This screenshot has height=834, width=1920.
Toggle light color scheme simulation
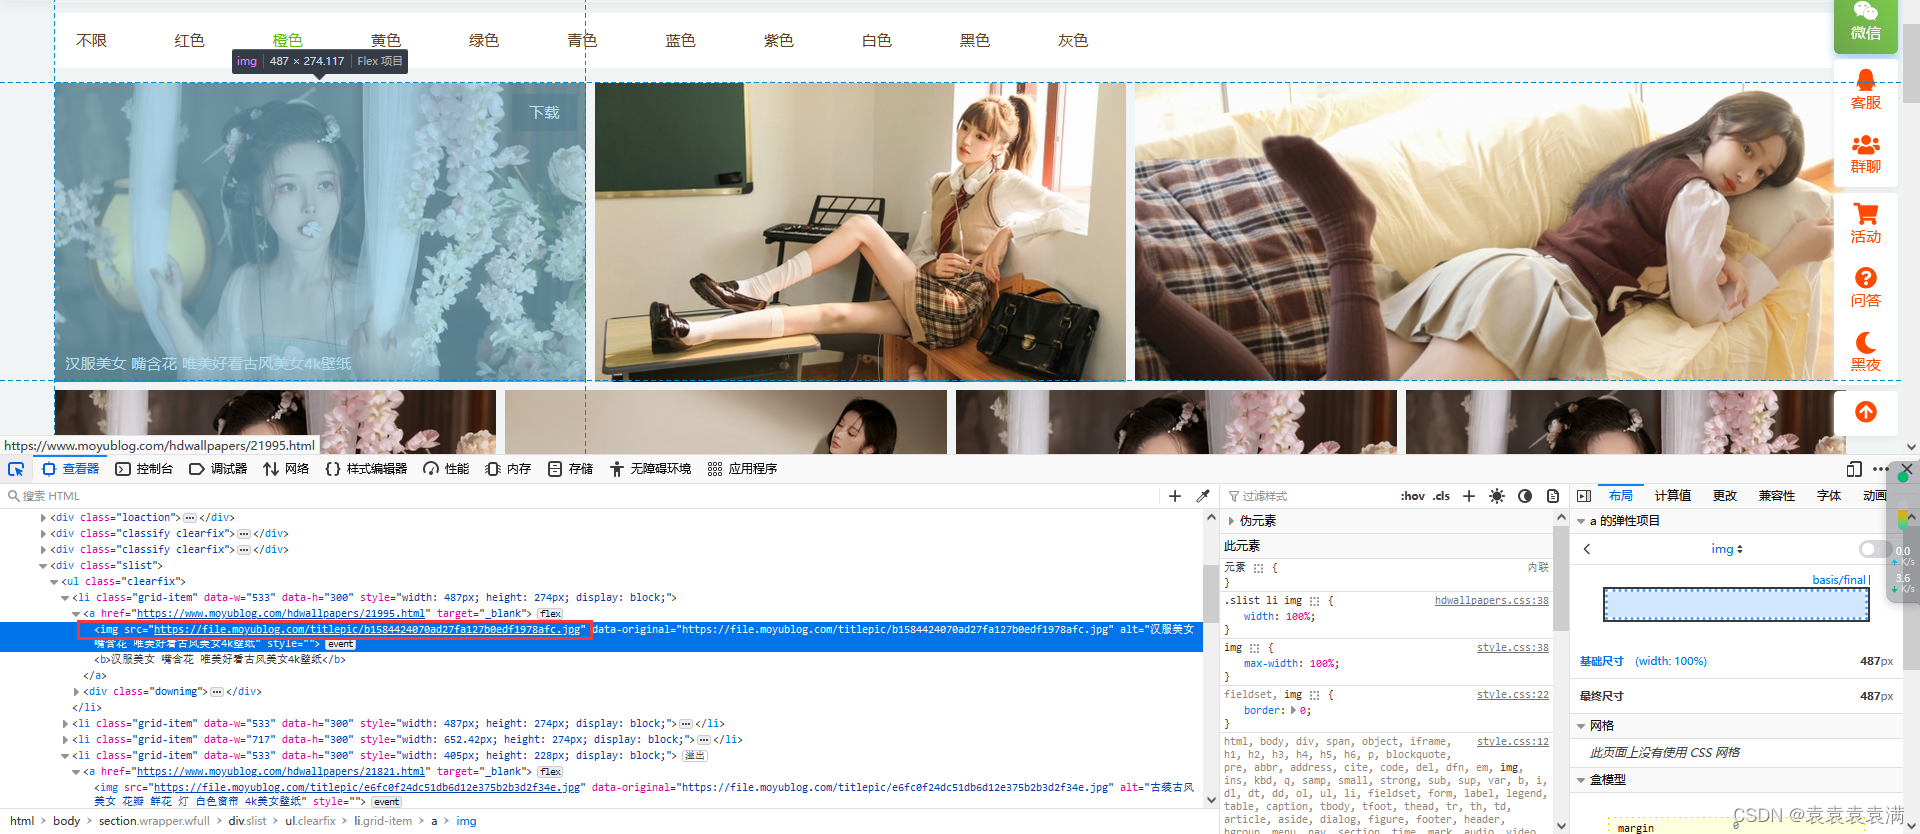[1497, 496]
